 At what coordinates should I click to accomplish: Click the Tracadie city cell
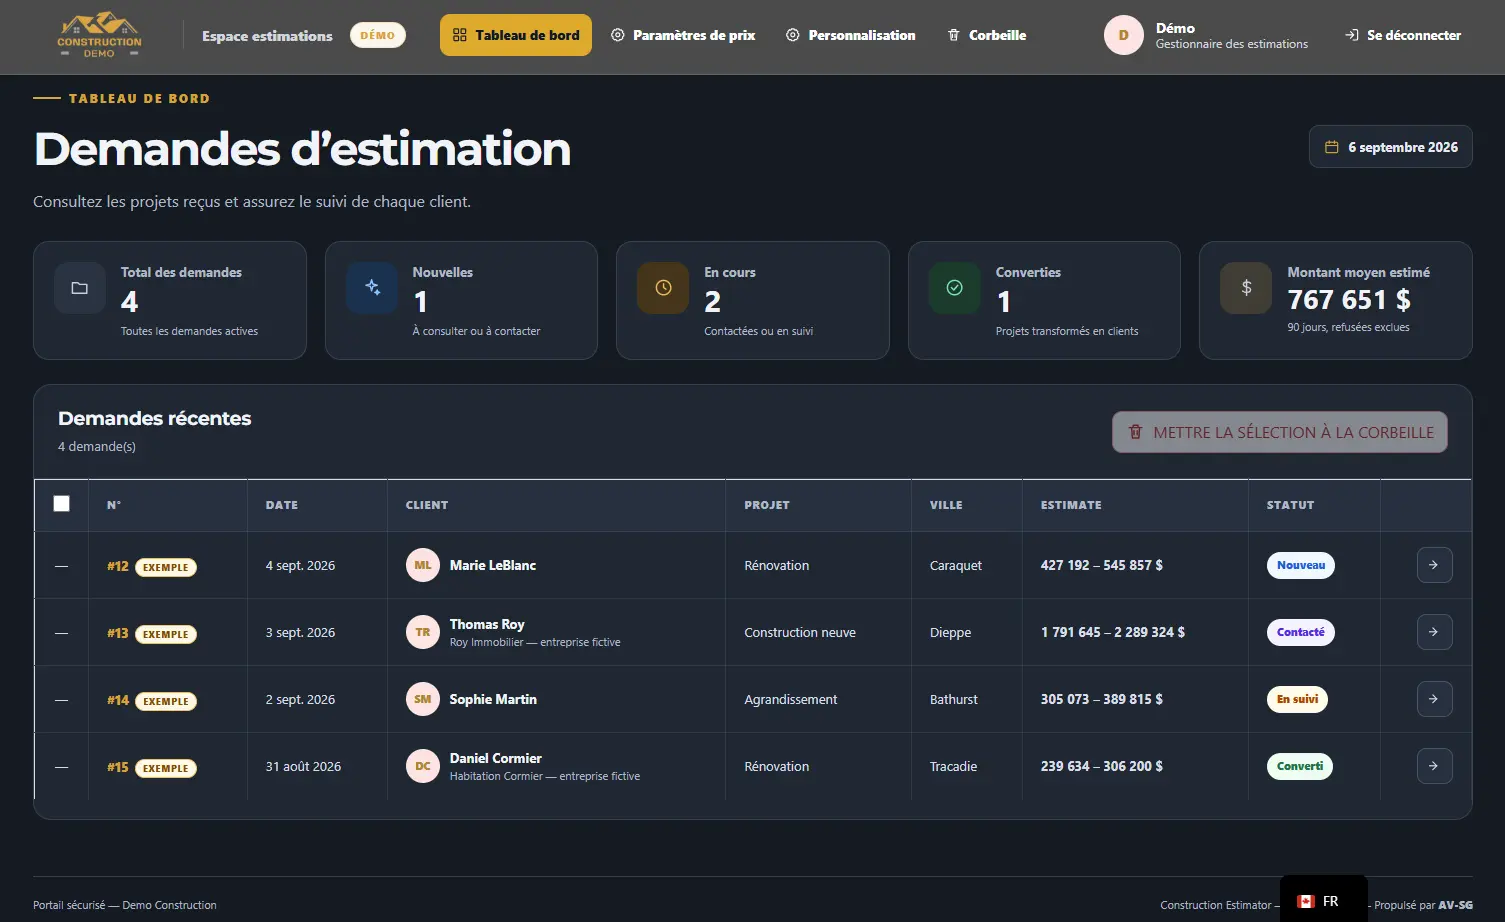pyautogui.click(x=954, y=766)
